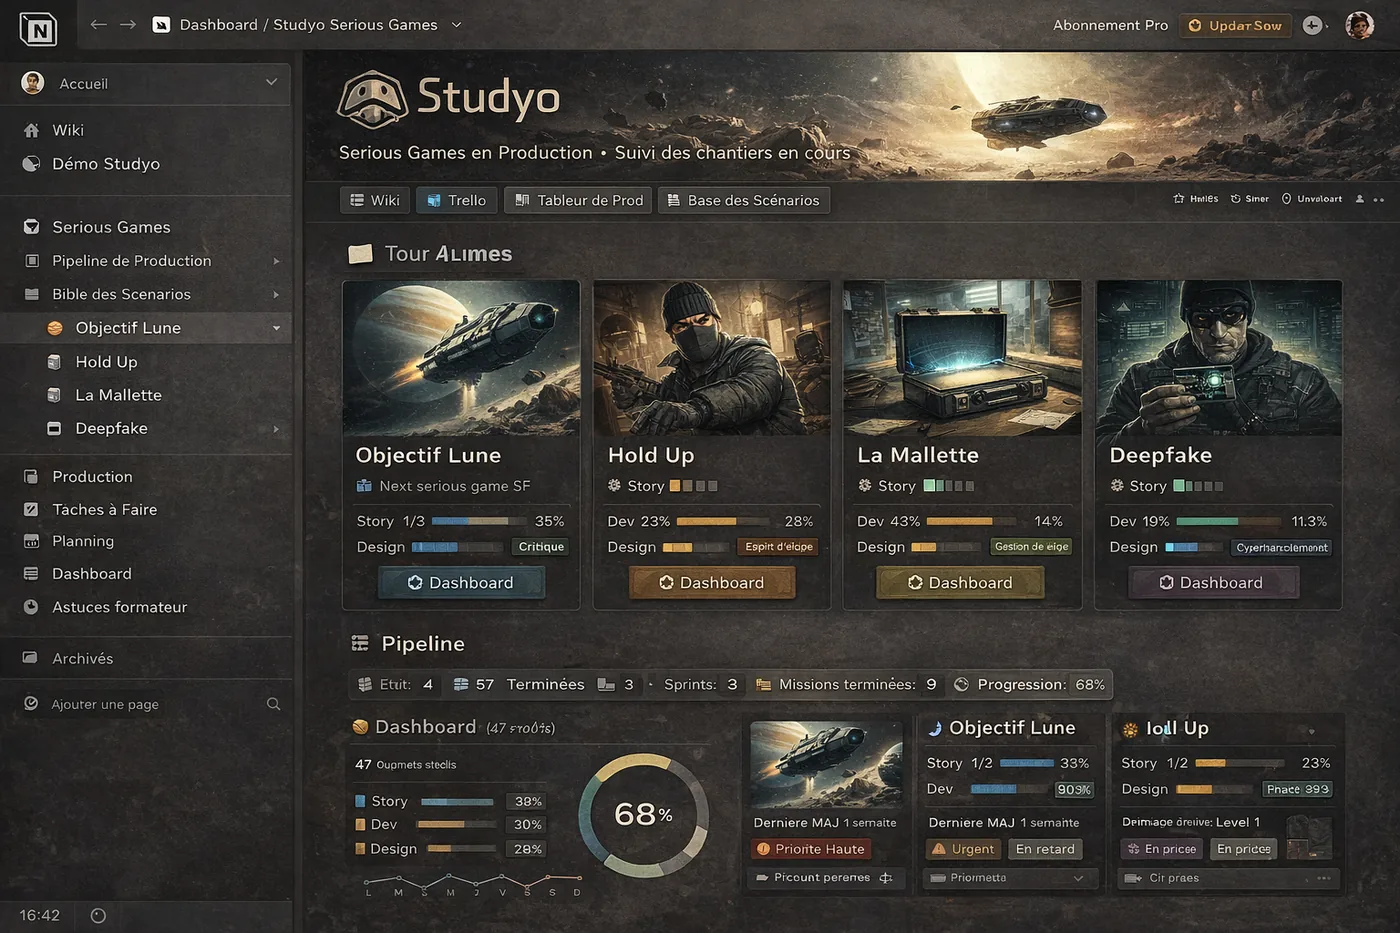The height and width of the screenshot is (933, 1400).
Task: Open the Hold Up card Dashboard button
Action: (712, 582)
